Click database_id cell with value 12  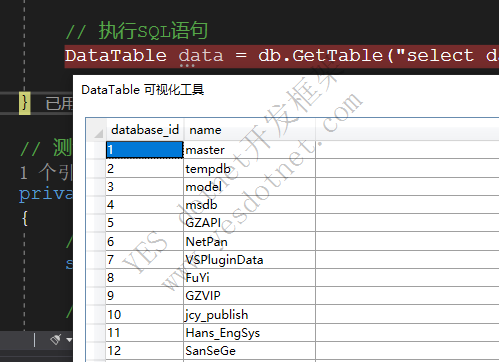point(145,351)
